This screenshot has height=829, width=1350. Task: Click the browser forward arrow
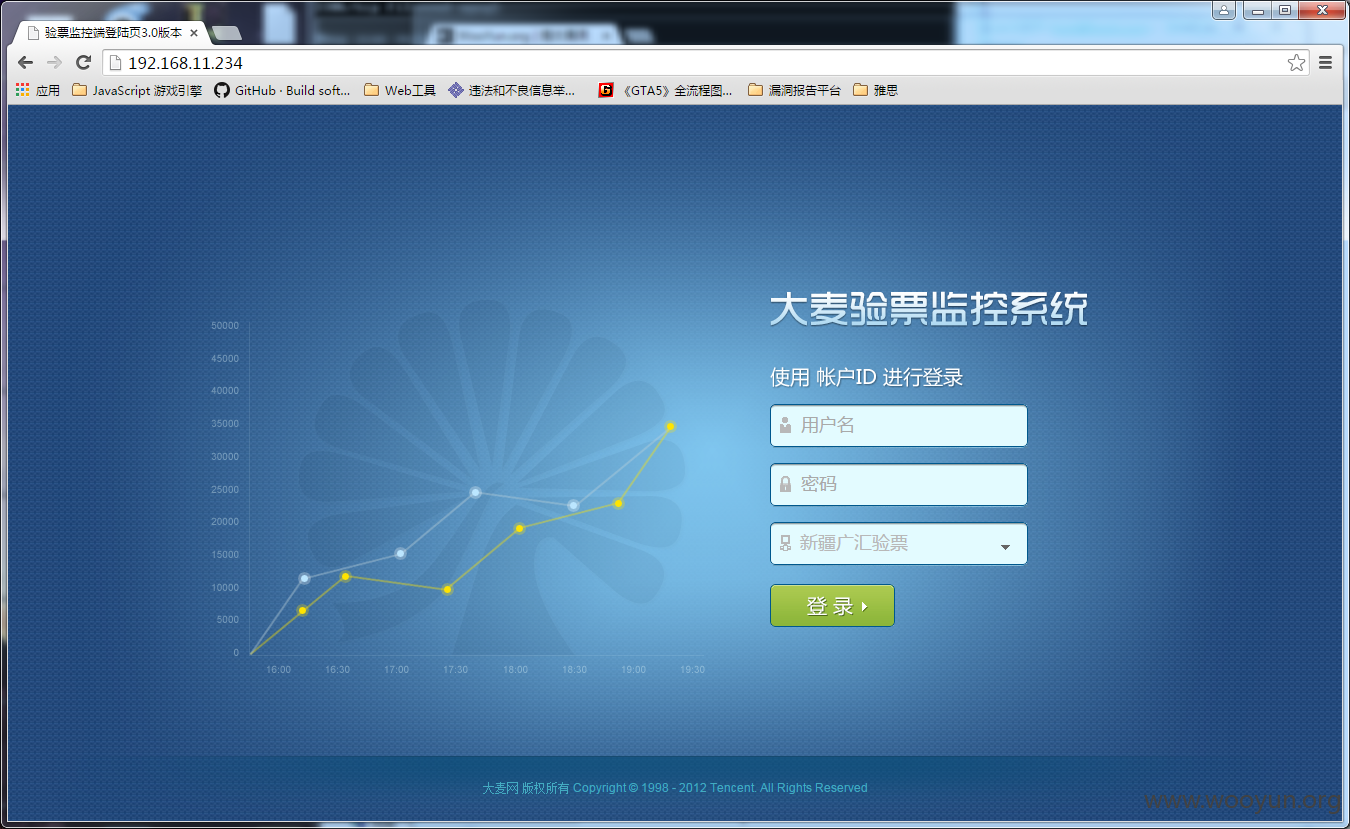click(55, 63)
